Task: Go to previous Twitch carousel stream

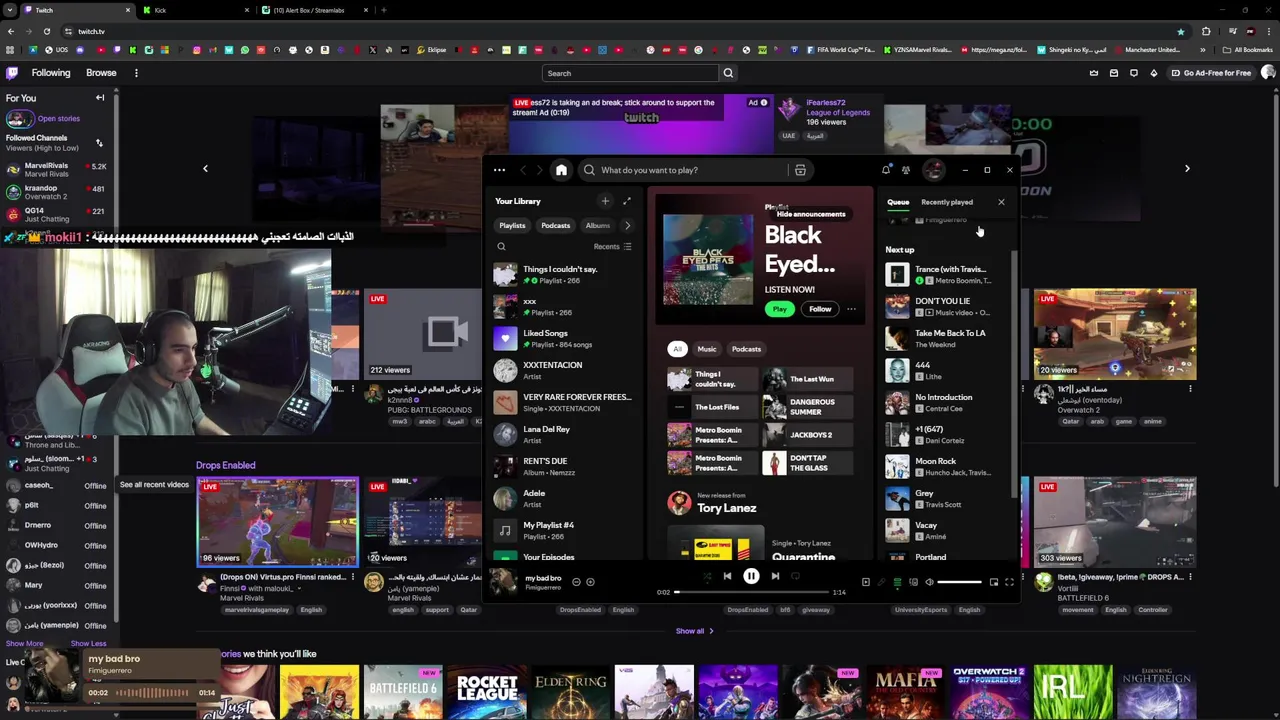Action: [205, 169]
